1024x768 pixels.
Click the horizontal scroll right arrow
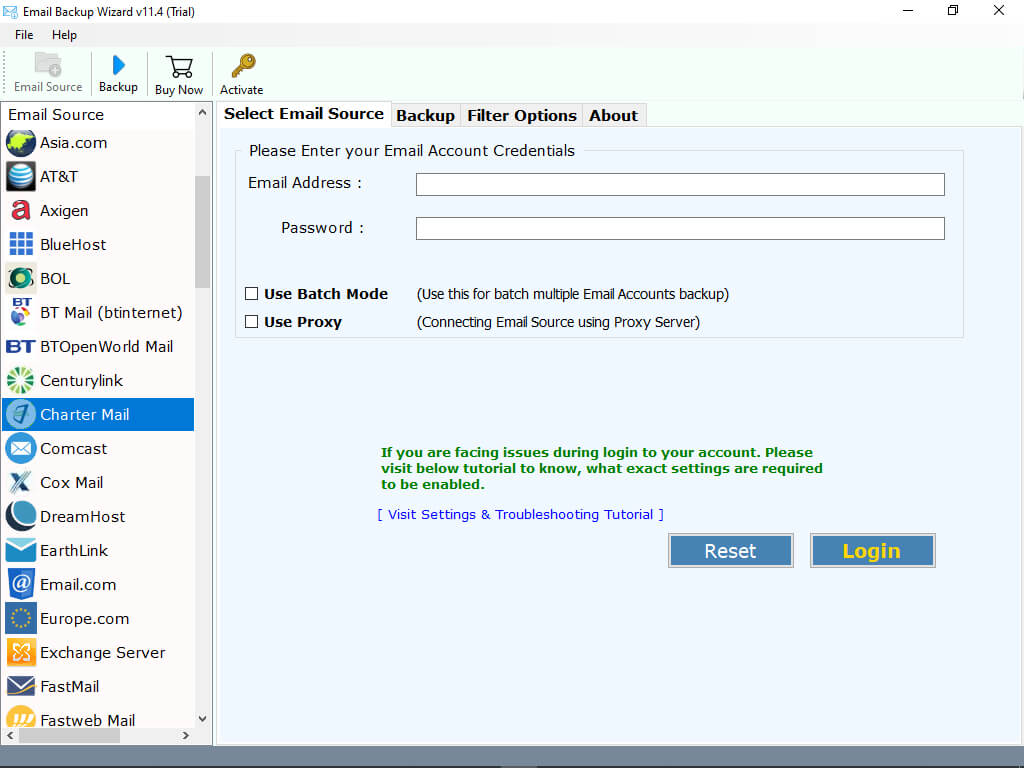(x=186, y=736)
